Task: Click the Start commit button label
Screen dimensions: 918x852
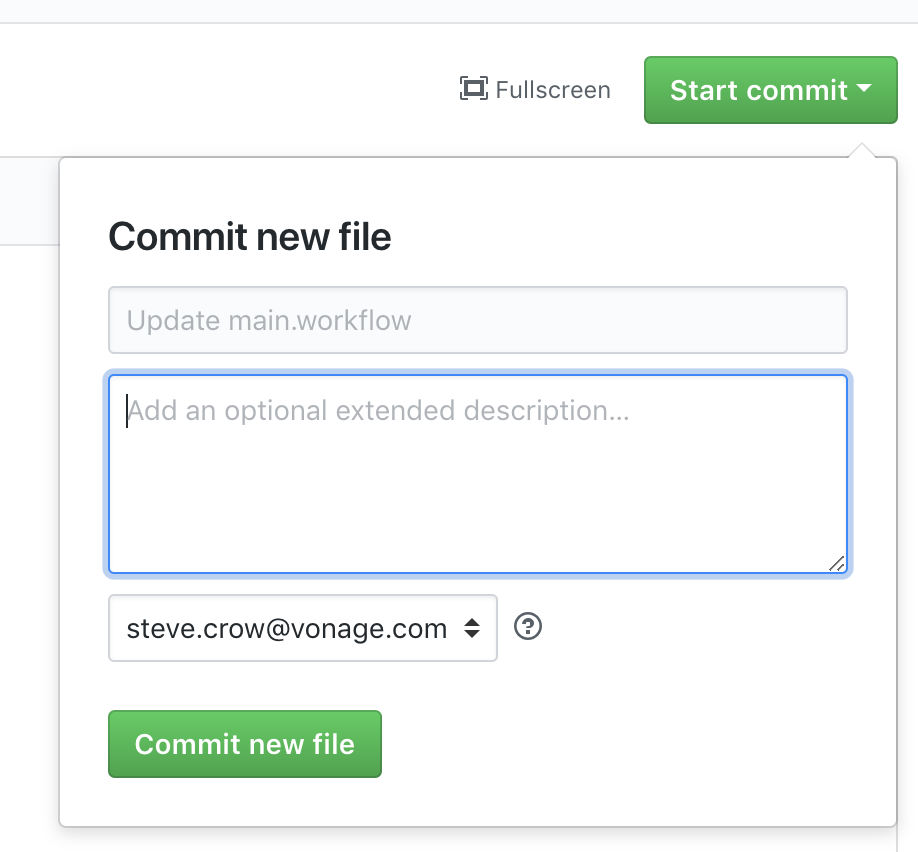Action: coord(758,90)
